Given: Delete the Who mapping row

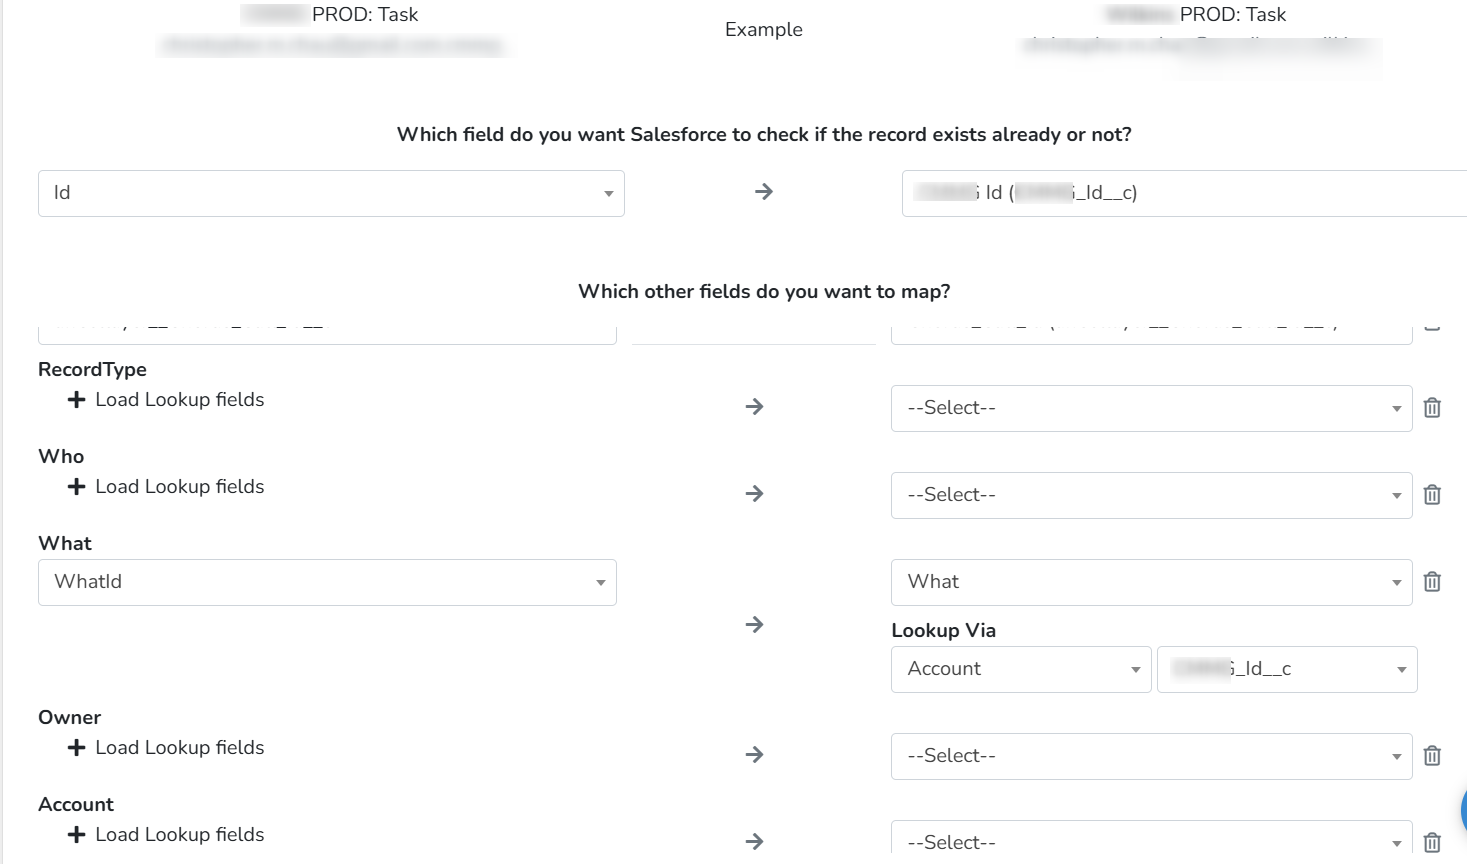Looking at the screenshot, I should [1432, 495].
